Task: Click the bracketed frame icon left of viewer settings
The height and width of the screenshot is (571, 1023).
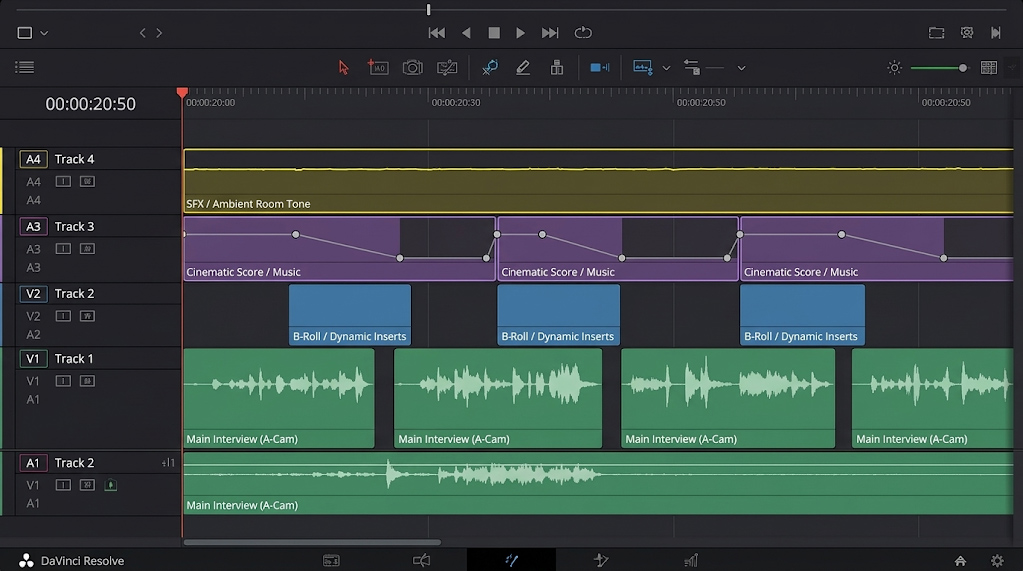Action: [x=936, y=33]
